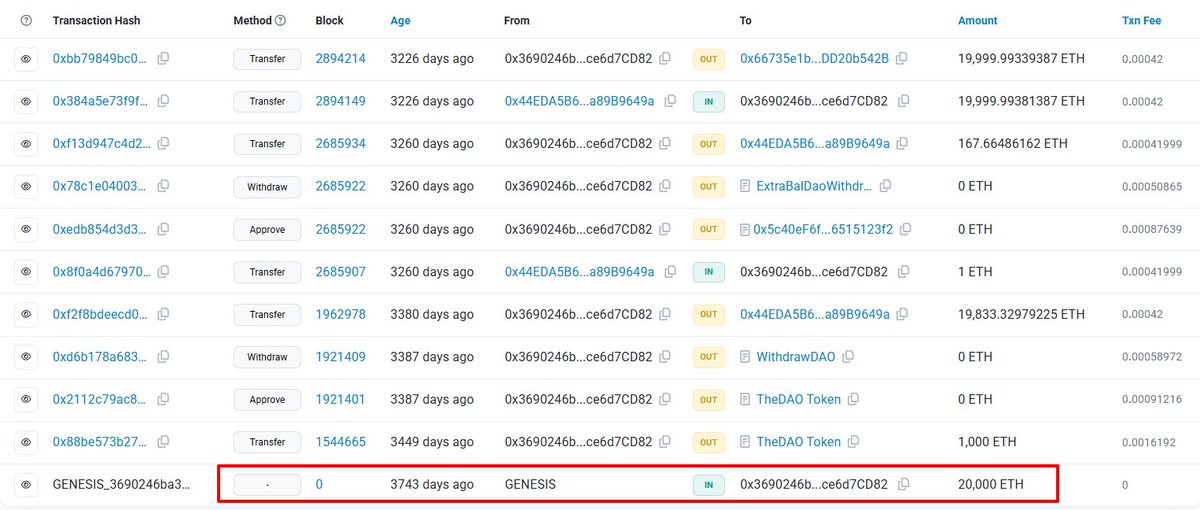This screenshot has height=510, width=1200.
Task: Click the GENESIS_3690246ba3 hash text
Action: (x=121, y=484)
